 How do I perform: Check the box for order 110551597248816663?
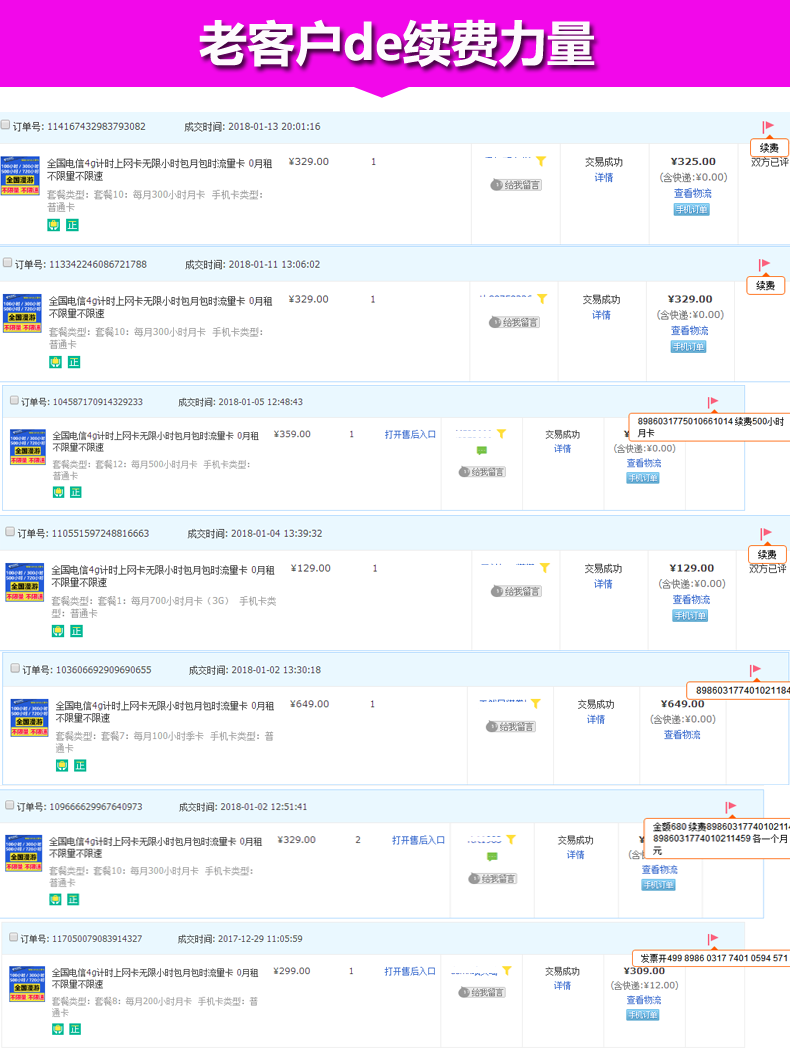10,532
